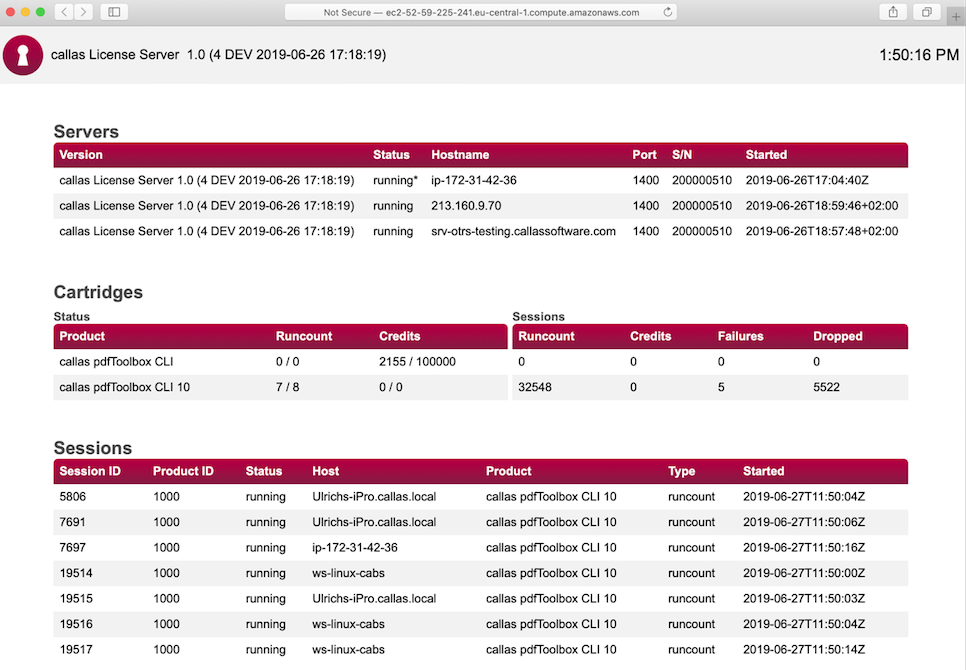Viewport: 966px width, 670px height.
Task: Click session ID 19514
Action: 76,573
